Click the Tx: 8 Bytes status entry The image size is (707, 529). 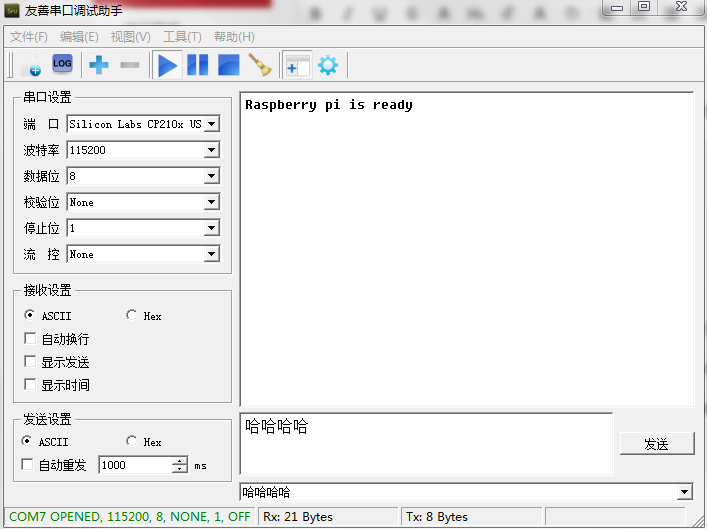[471, 517]
